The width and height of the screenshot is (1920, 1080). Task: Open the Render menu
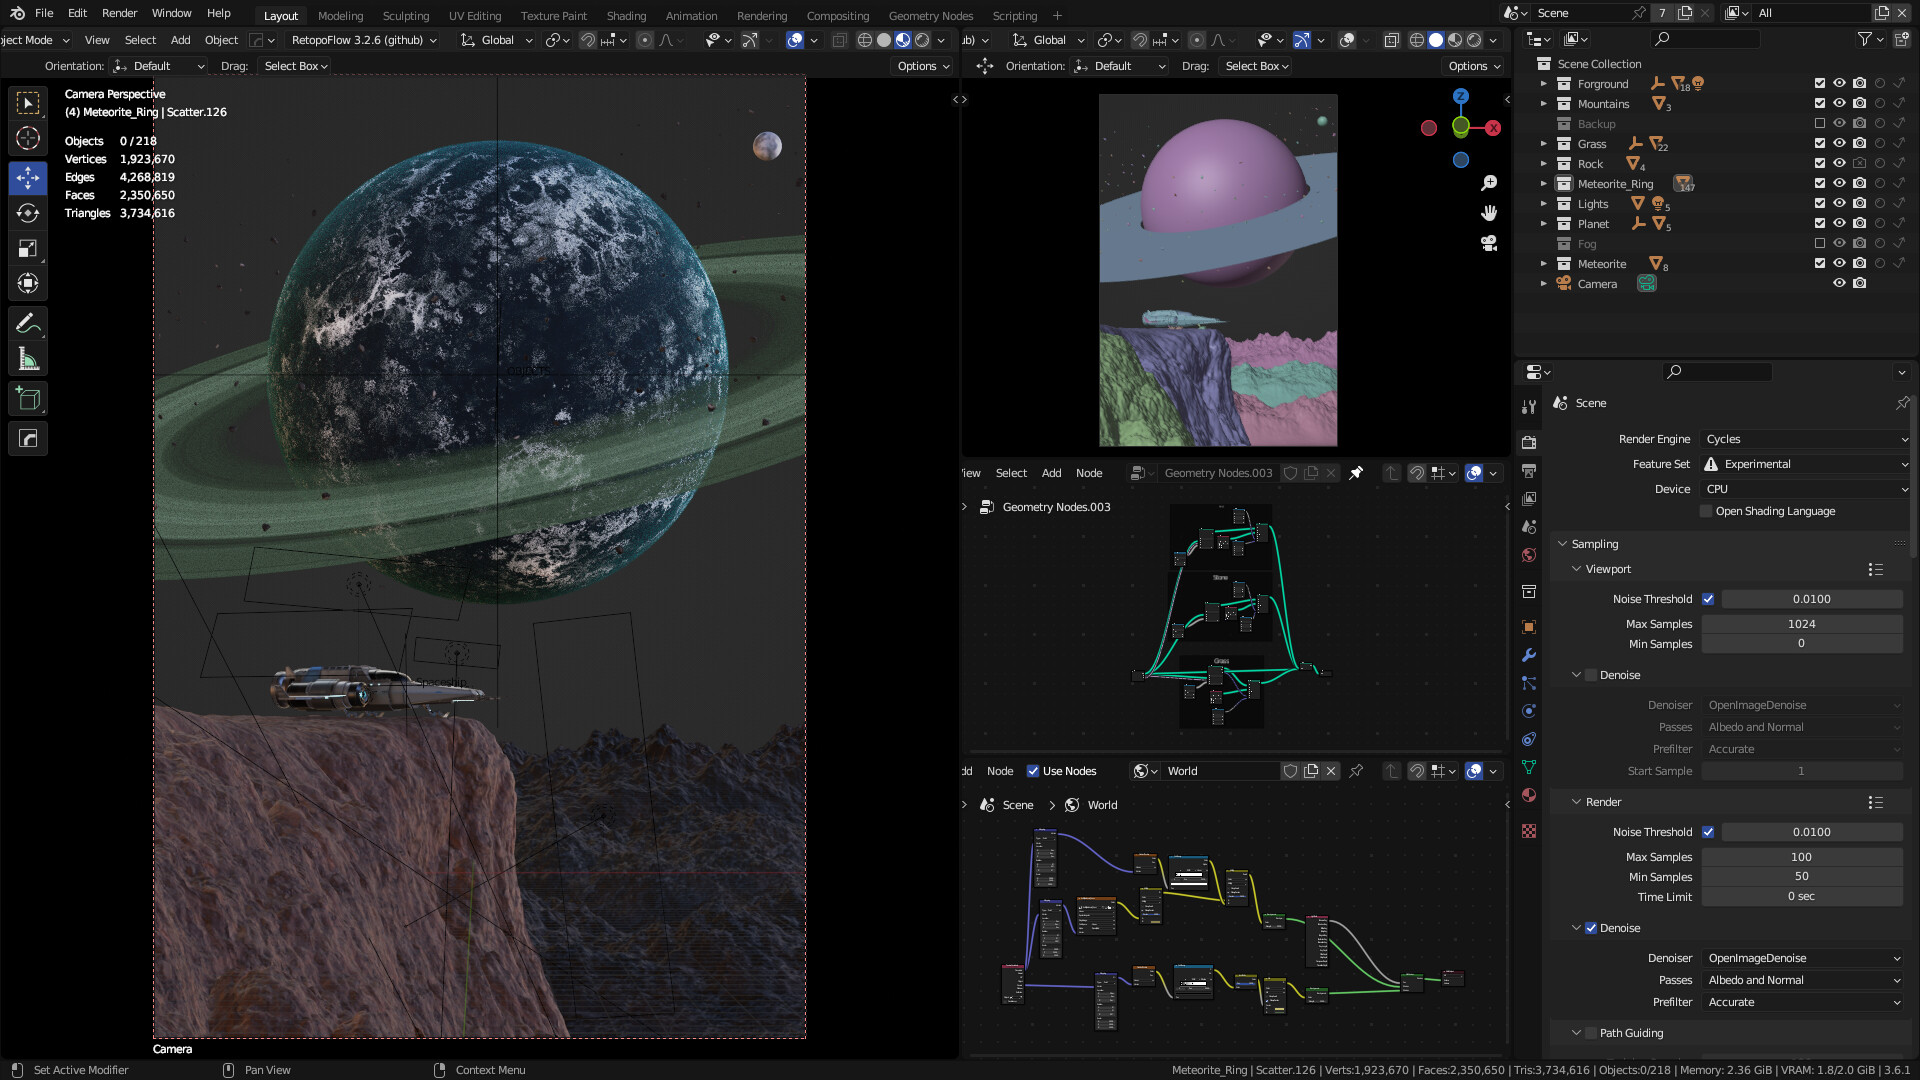pyautogui.click(x=119, y=13)
